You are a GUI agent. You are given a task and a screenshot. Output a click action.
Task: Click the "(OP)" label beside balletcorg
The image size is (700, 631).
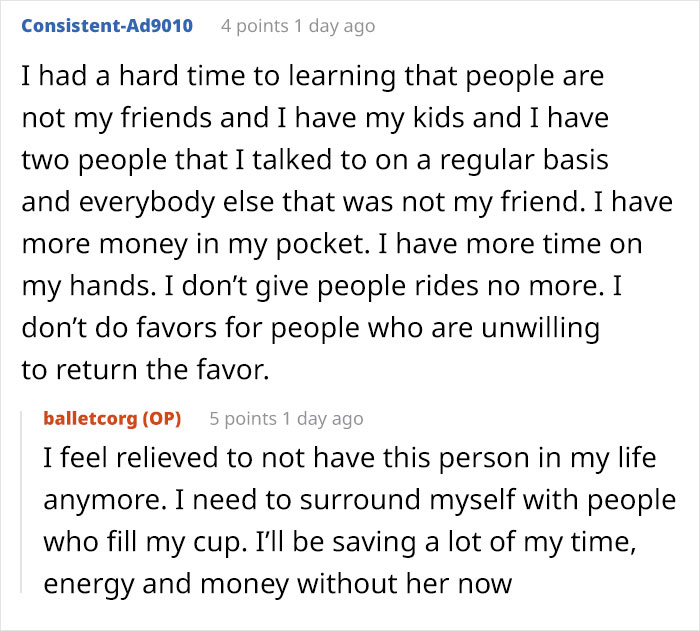160,418
